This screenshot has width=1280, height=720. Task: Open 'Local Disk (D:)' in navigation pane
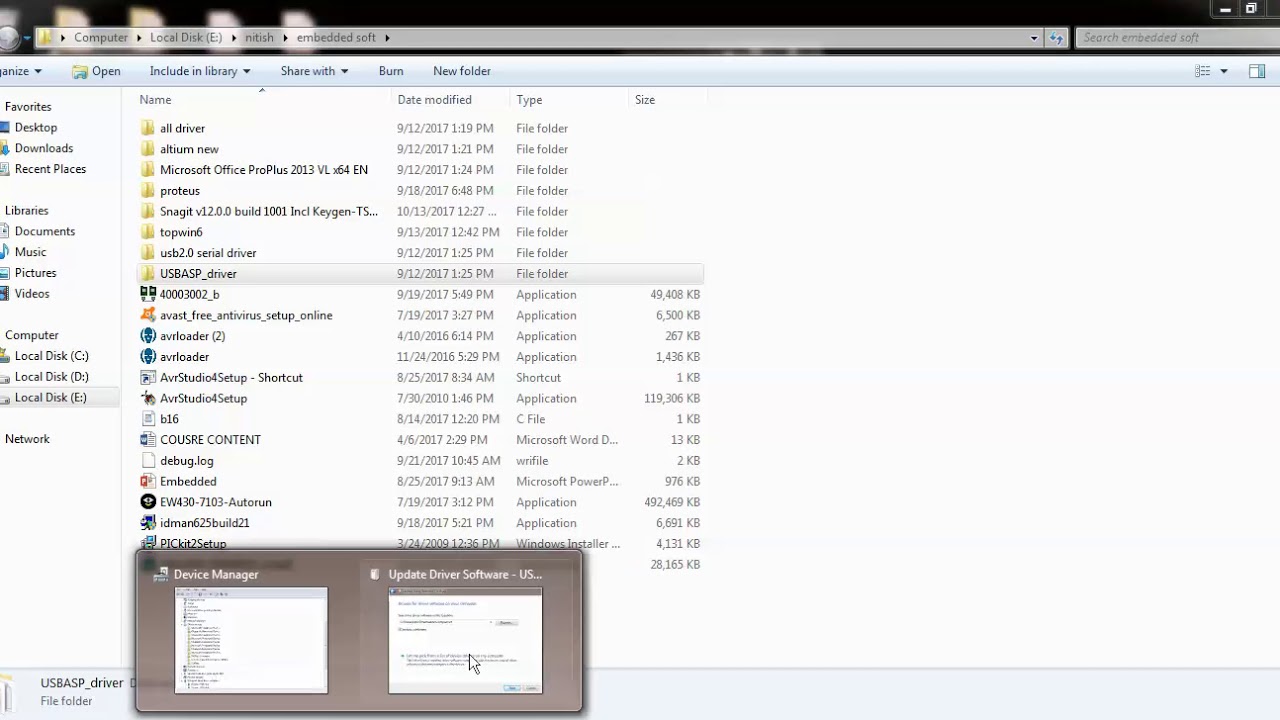point(51,377)
